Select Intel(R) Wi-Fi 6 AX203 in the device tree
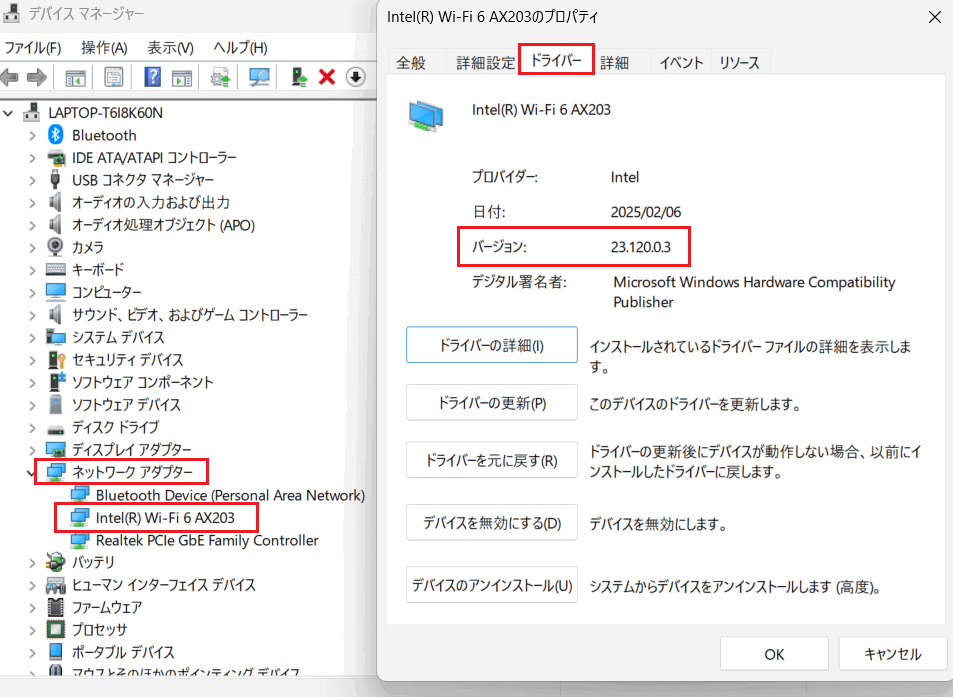This screenshot has width=953, height=697. click(x=165, y=518)
